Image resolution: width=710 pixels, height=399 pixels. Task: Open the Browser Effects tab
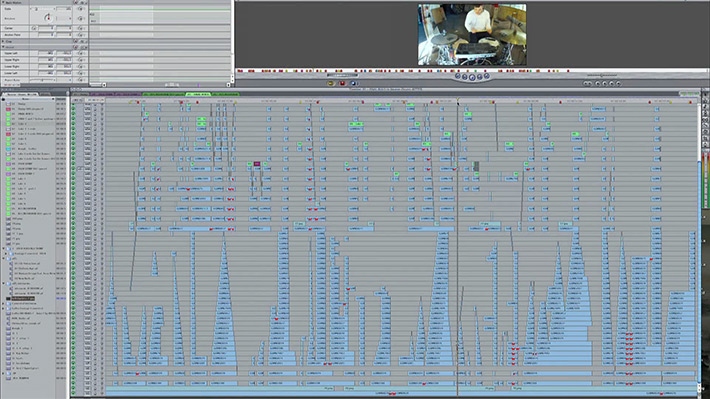(x=45, y=94)
